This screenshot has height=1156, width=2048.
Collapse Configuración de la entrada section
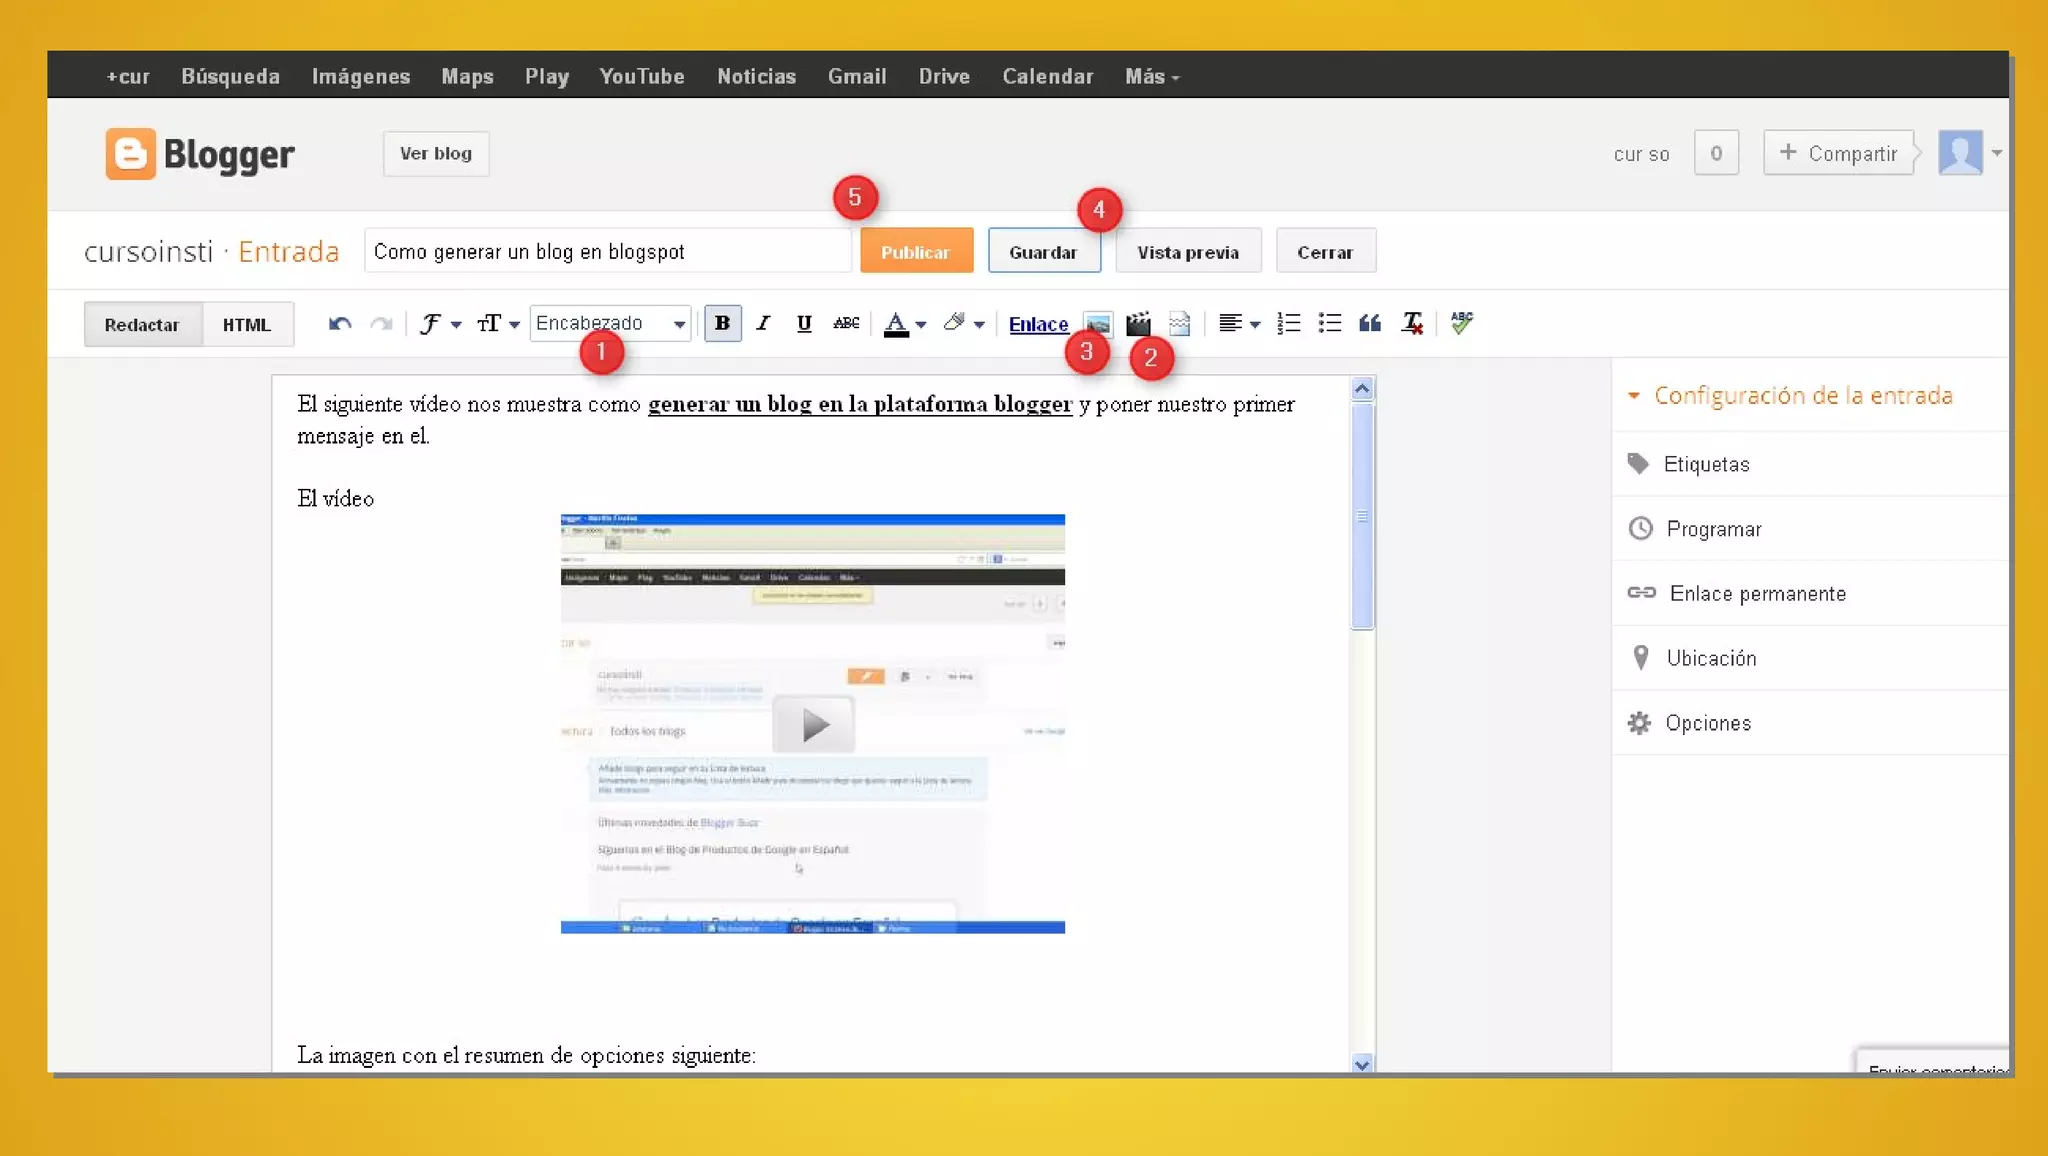coord(1791,395)
